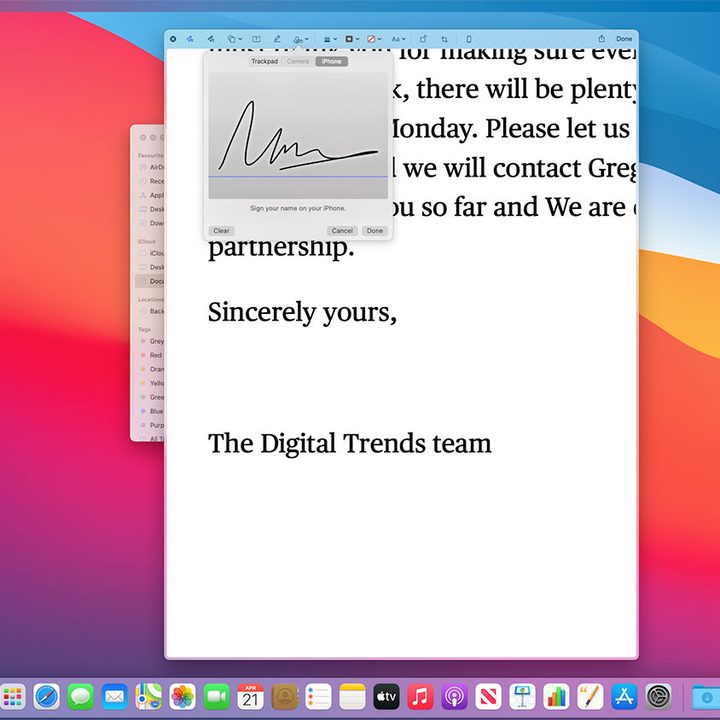Open the Text Style Aa dropdown
Viewport: 720px width, 720px height.
click(398, 39)
